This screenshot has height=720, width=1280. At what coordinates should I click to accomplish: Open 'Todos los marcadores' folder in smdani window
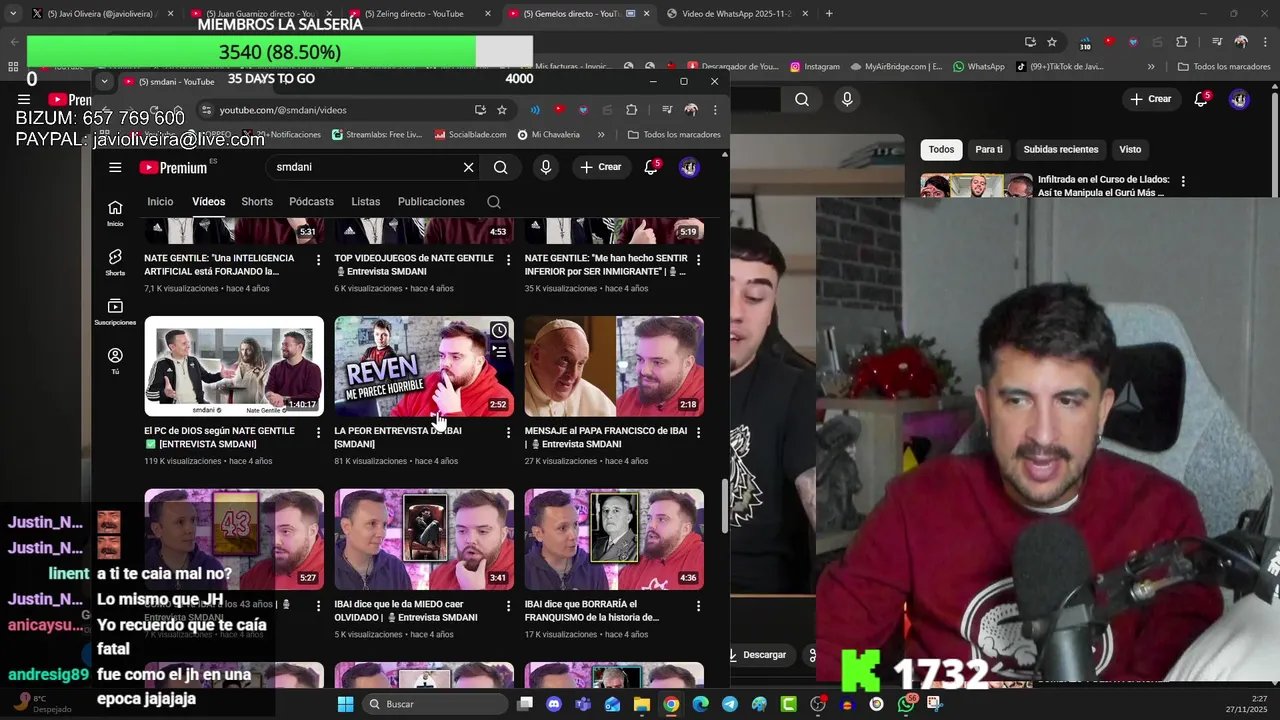pos(674,135)
